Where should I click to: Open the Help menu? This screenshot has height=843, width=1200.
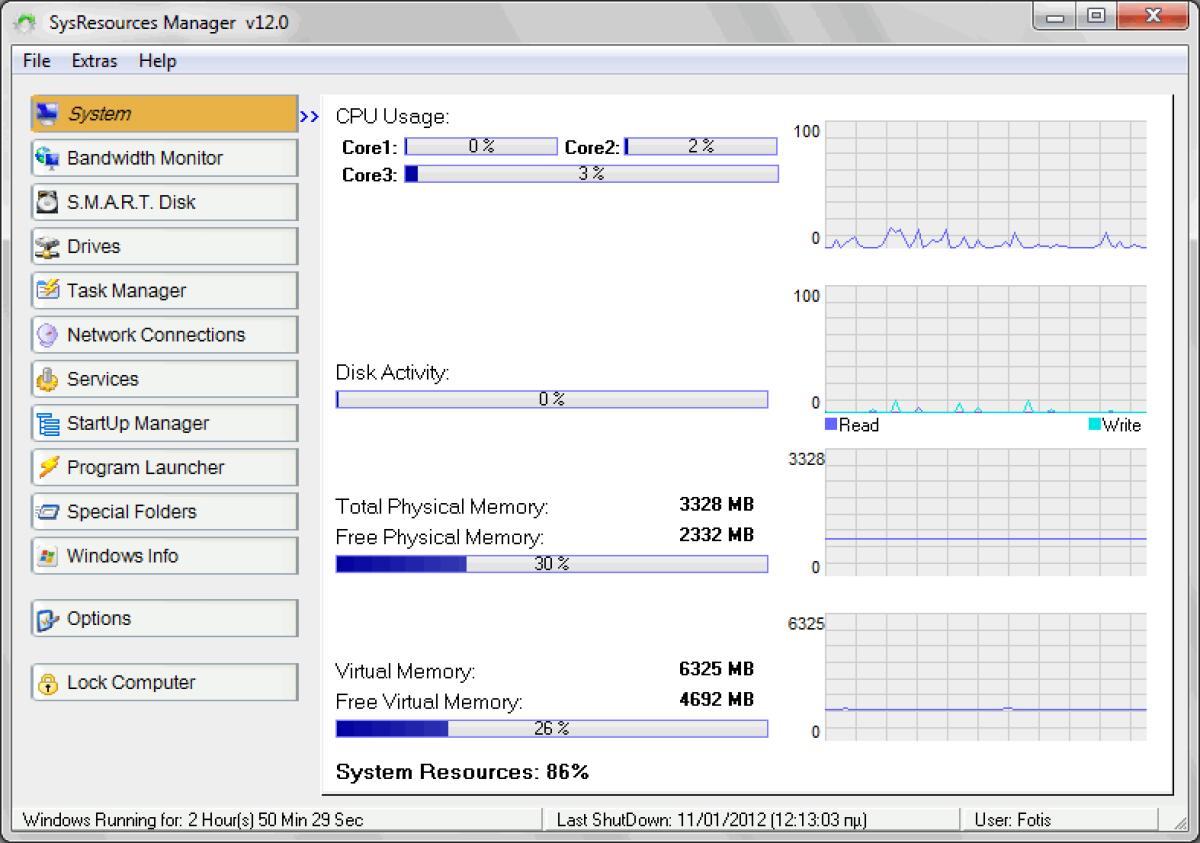[157, 61]
